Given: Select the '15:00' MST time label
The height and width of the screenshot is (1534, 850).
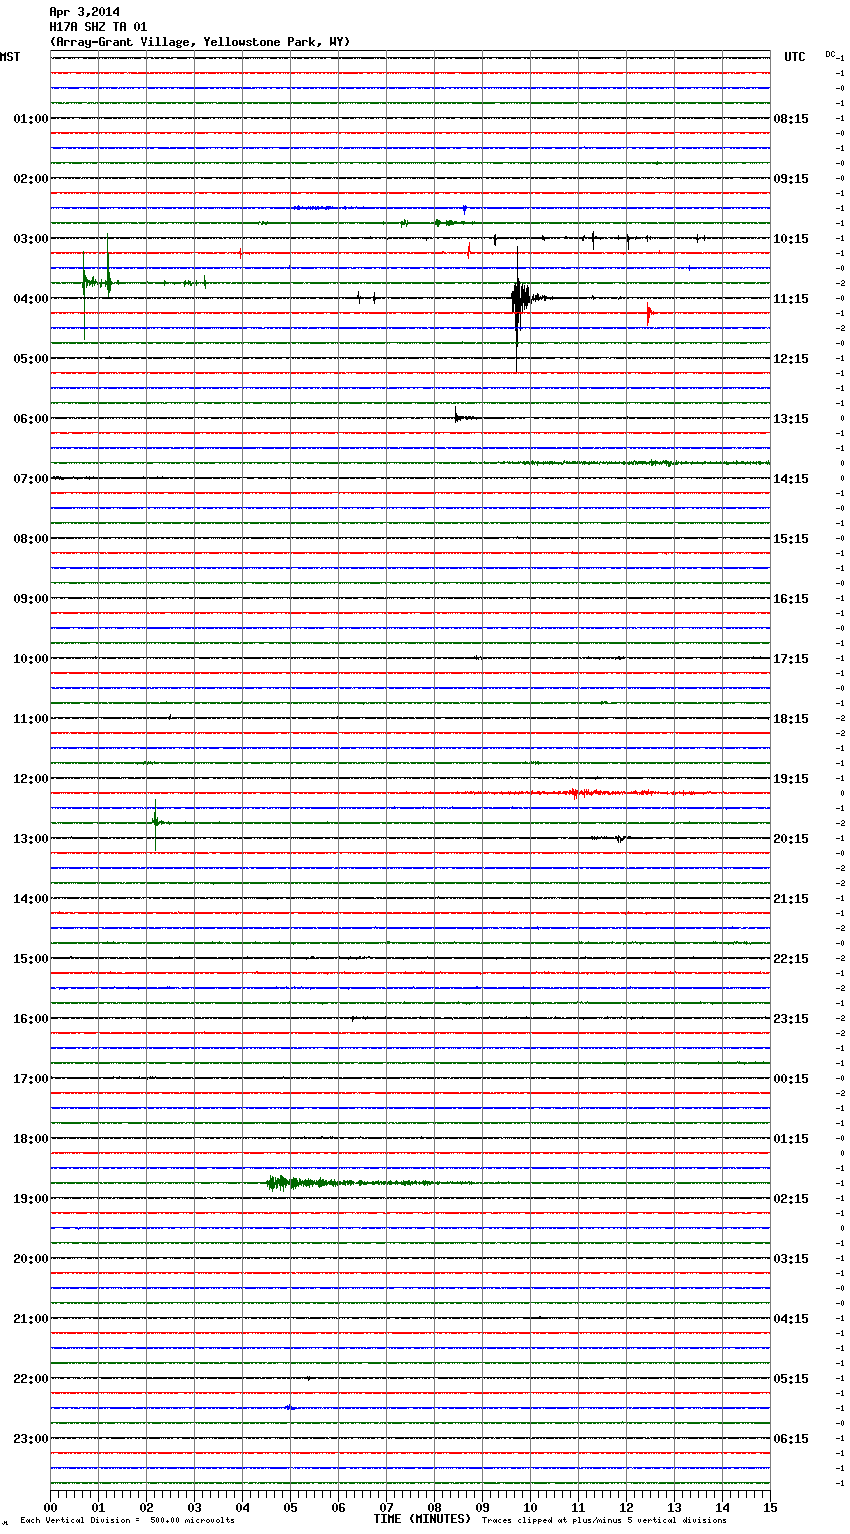Looking at the screenshot, I should tap(31, 959).
